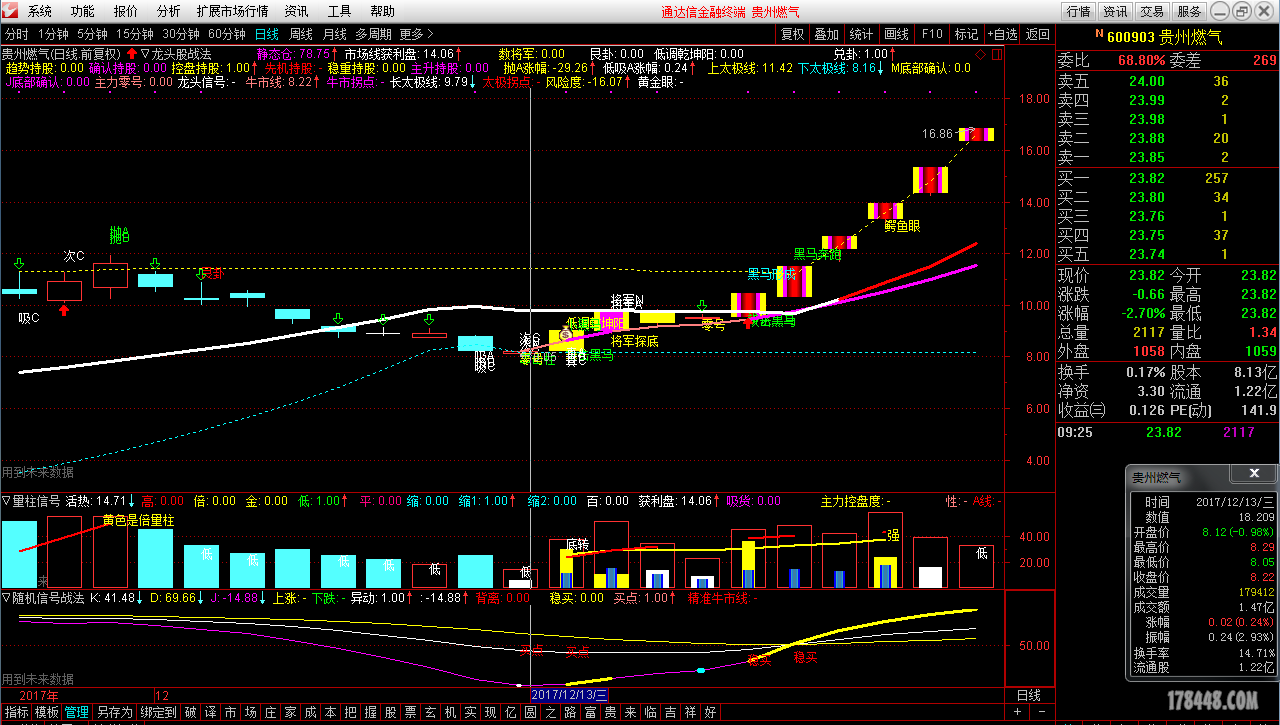Select the 1分钟 period tab
The width and height of the screenshot is (1280, 725).
pyautogui.click(x=53, y=34)
